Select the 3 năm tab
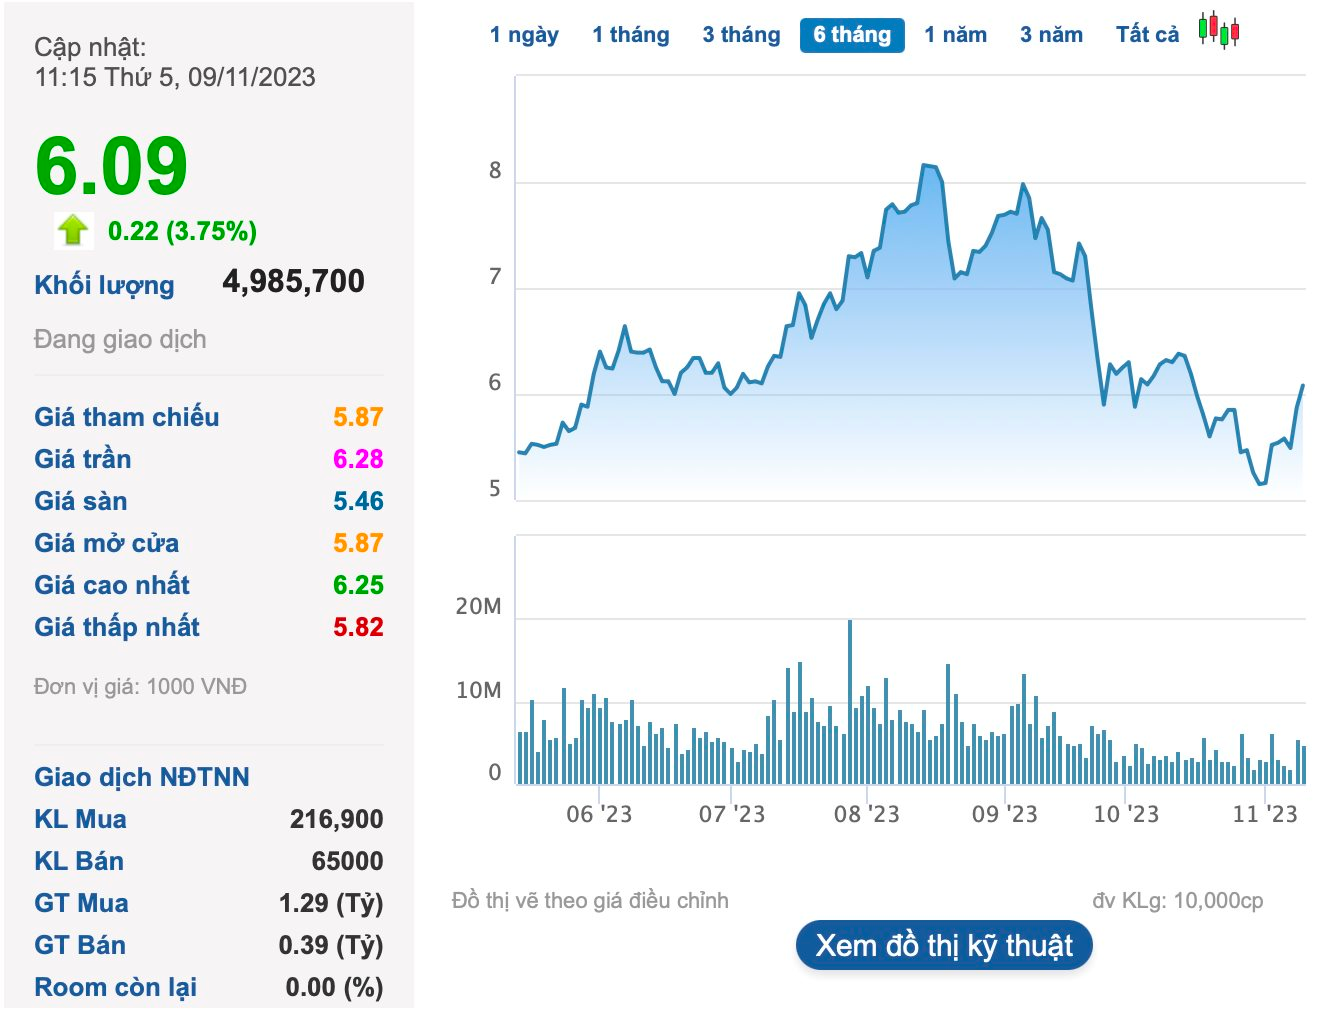The height and width of the screenshot is (1018, 1322). (1051, 35)
